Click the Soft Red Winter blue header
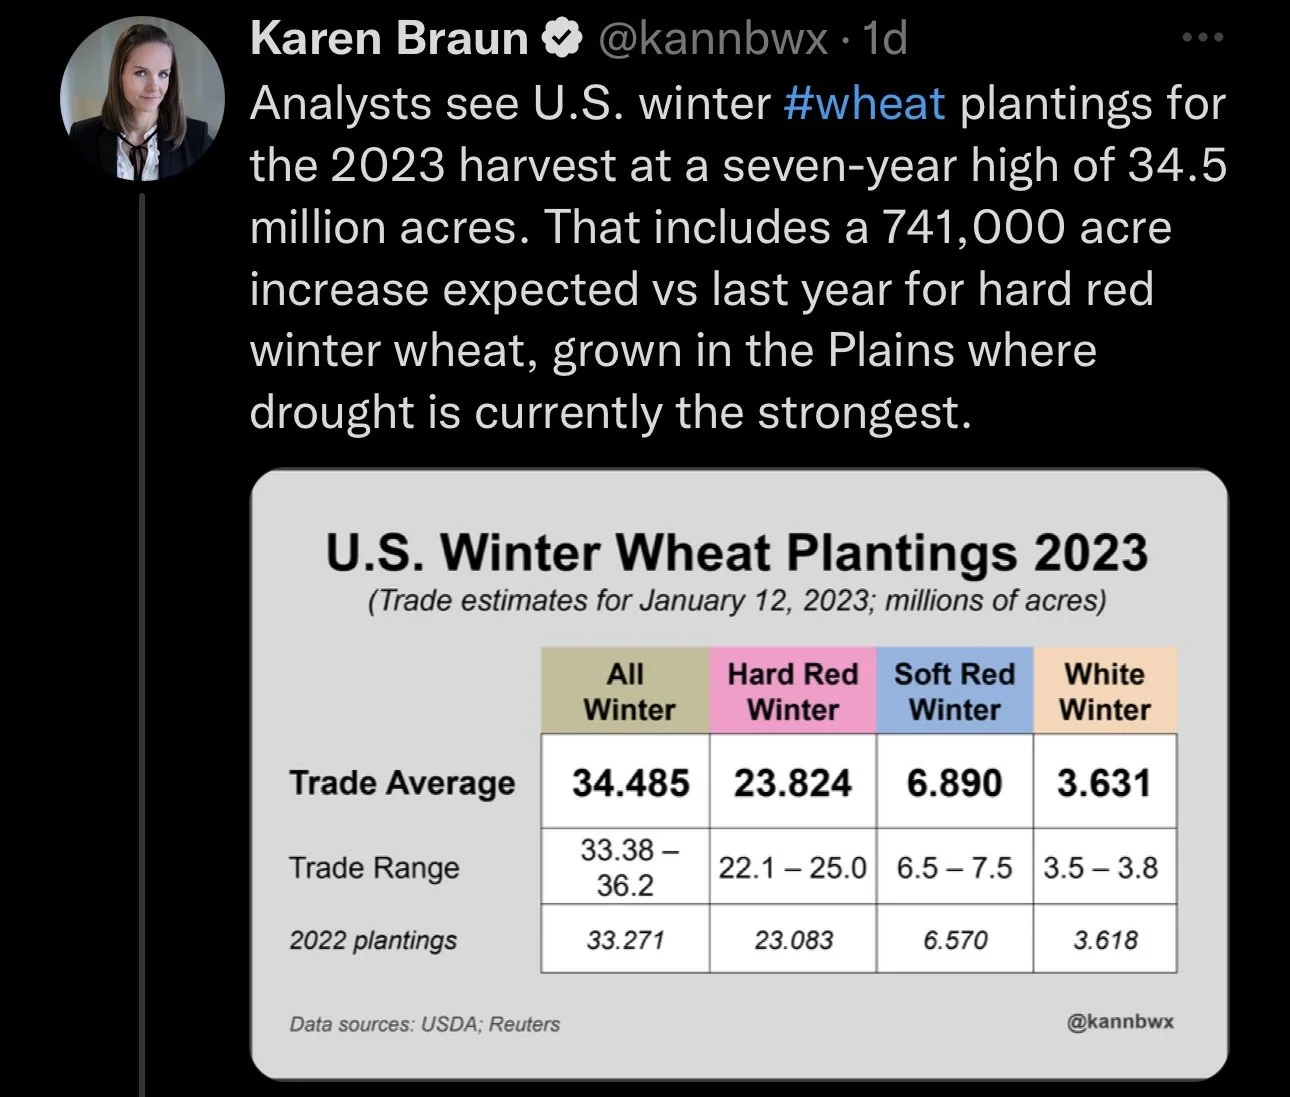The width and height of the screenshot is (1290, 1097). click(x=955, y=691)
